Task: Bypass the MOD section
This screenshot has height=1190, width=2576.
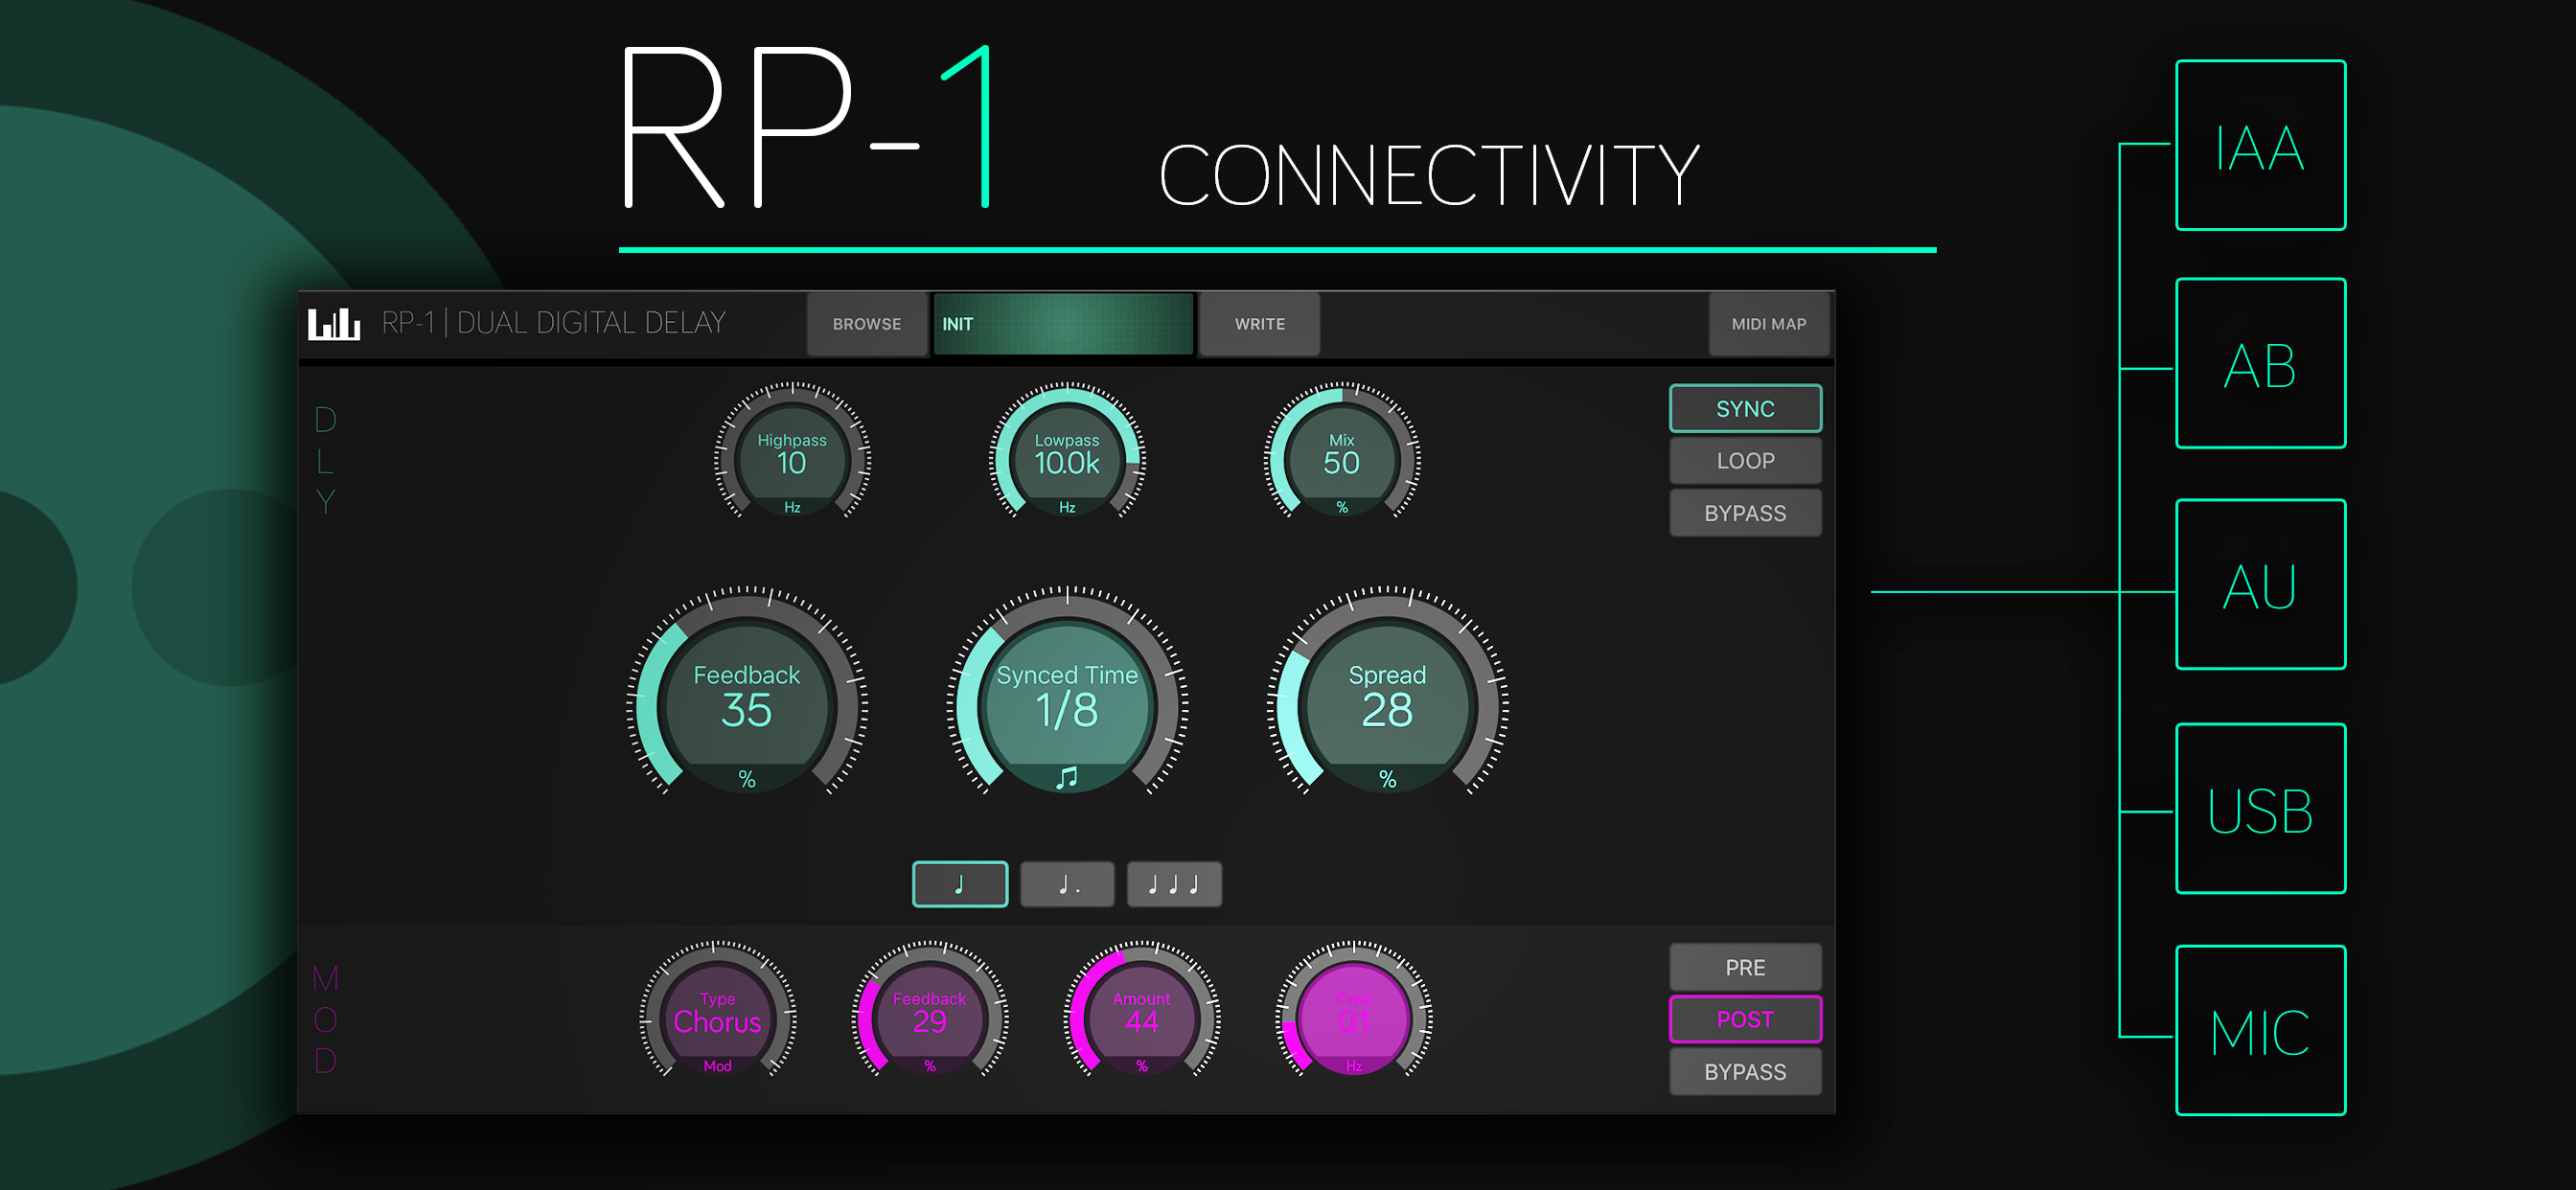Action: [x=1744, y=1071]
